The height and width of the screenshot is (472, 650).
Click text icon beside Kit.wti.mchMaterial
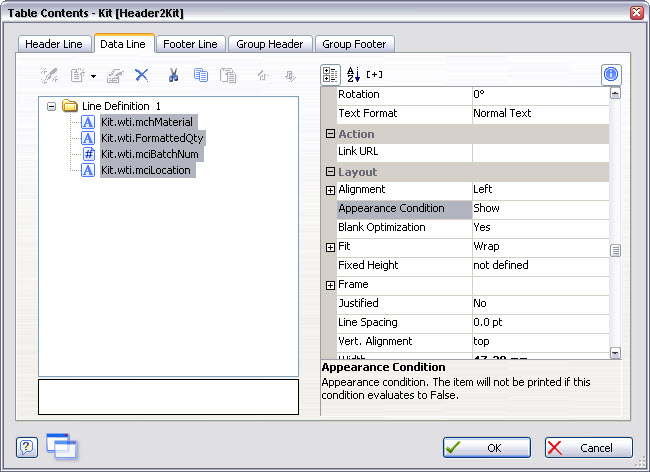pyautogui.click(x=88, y=122)
